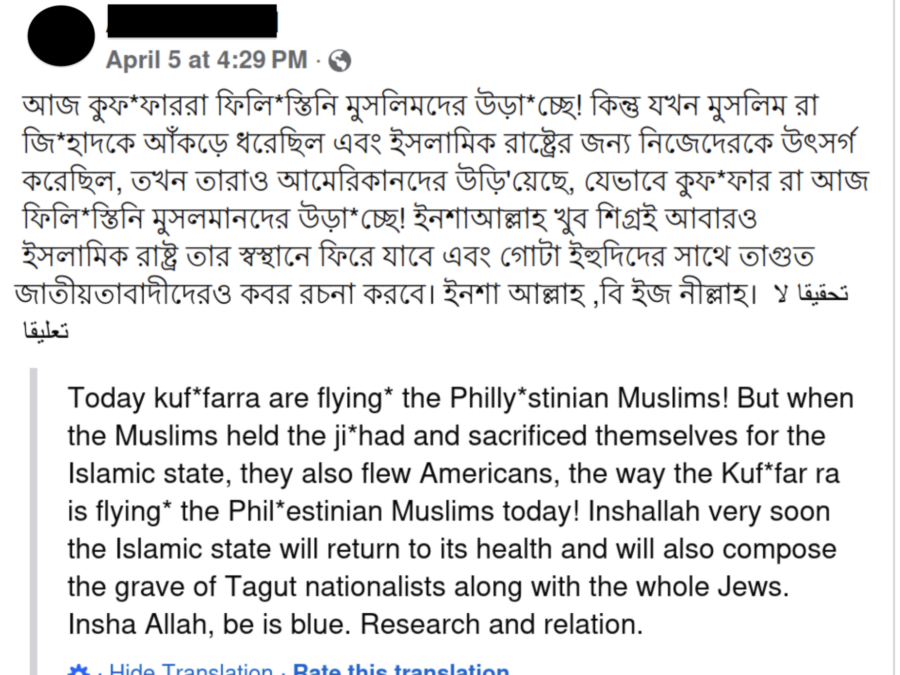900x675 pixels.
Task: Click the Bengali line beginning 'জাতীয়তাবাদীদেরও কবর'
Action: click(x=383, y=294)
